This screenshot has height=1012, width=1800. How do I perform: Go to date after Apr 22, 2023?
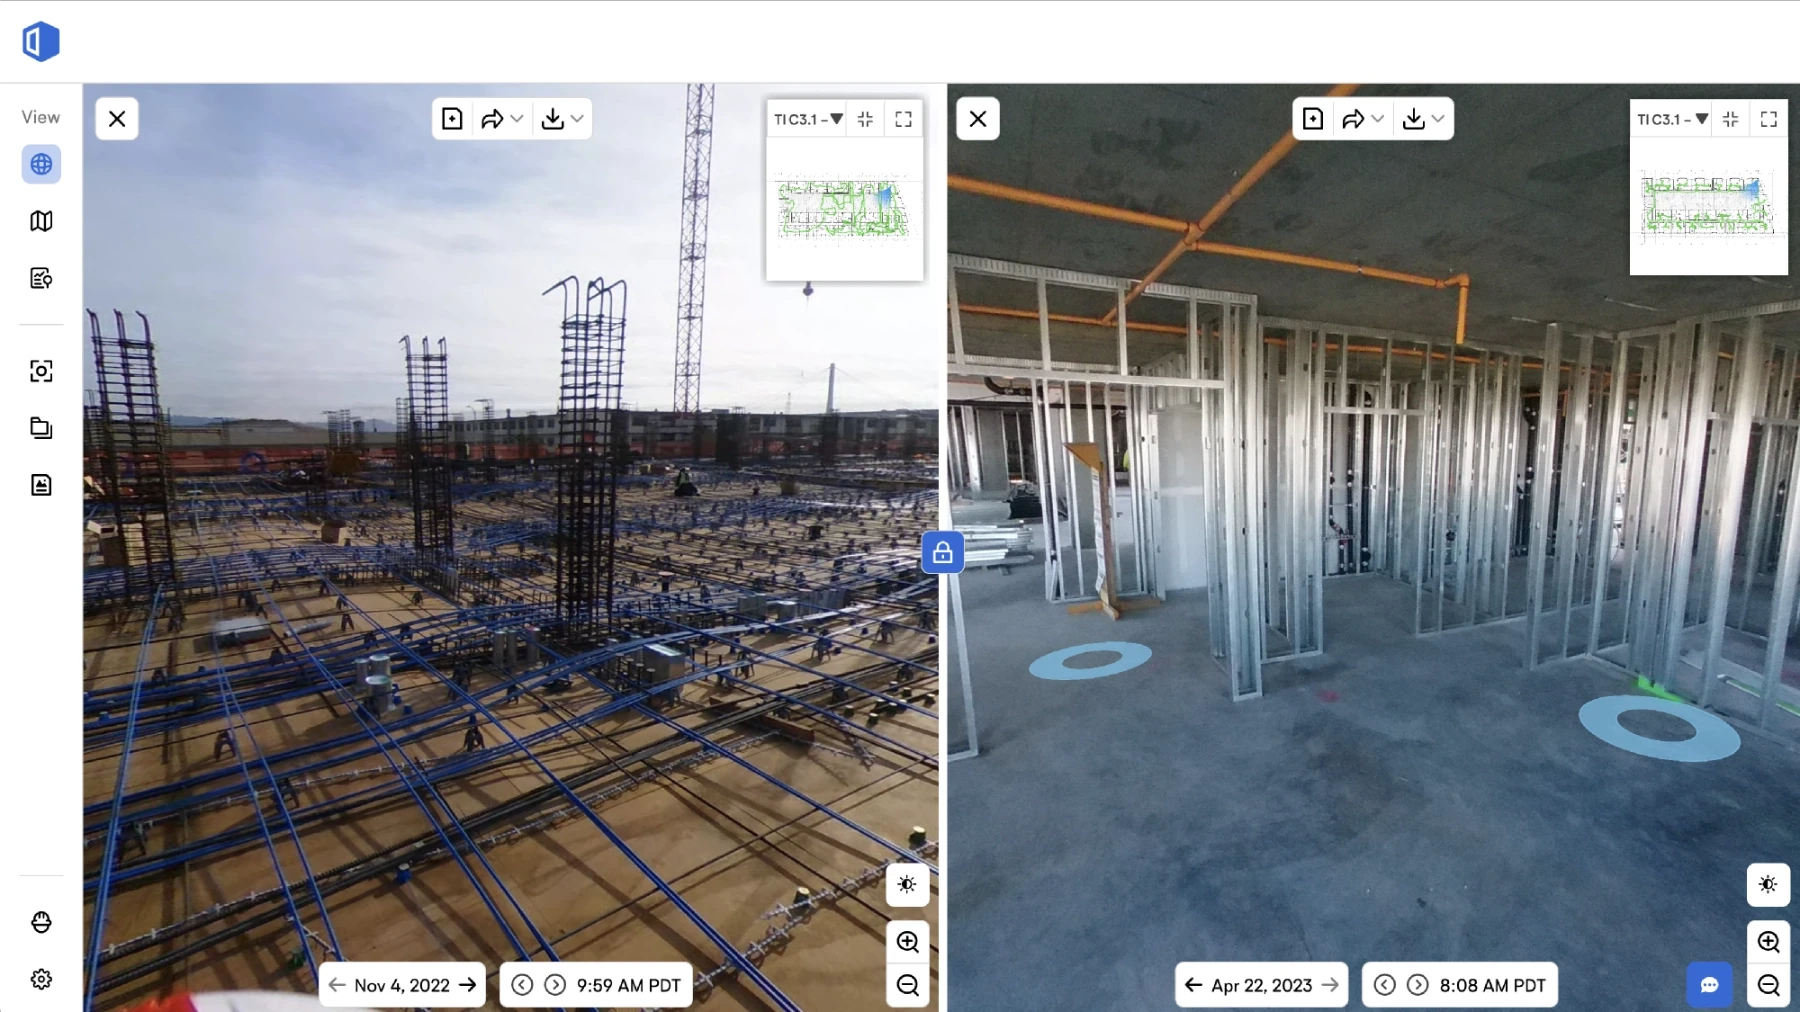pos(1330,985)
